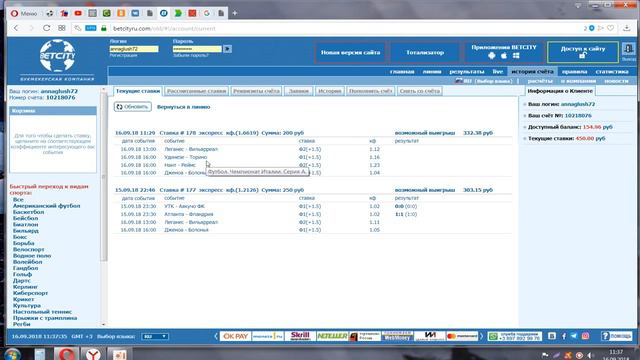Switch to Снять со счёта tab
This screenshot has width=640, height=360.
tap(420, 91)
